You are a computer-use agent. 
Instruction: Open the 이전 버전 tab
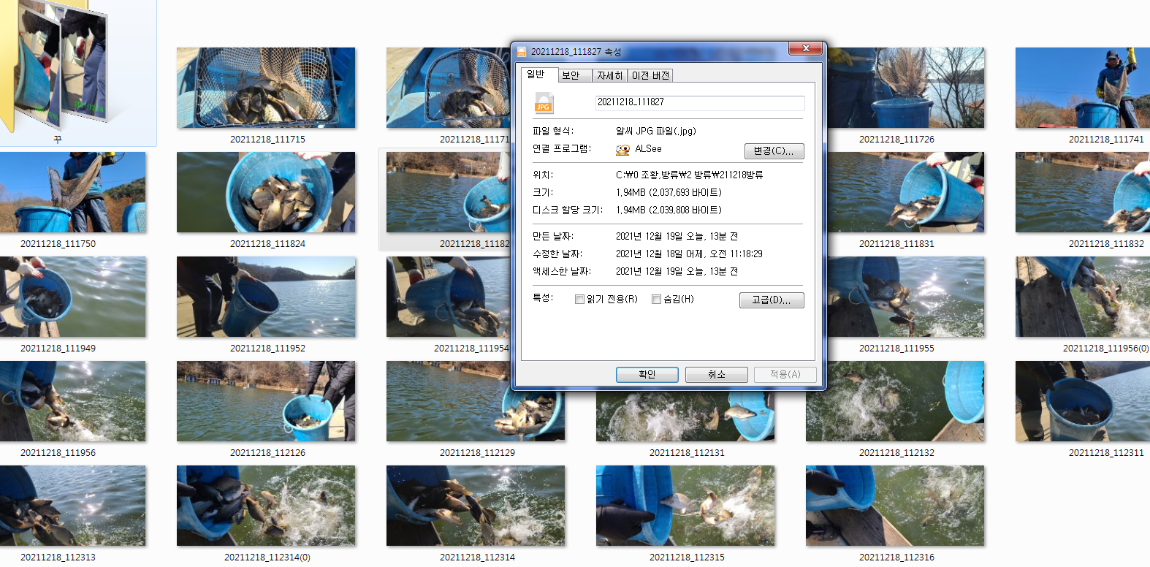(650, 76)
